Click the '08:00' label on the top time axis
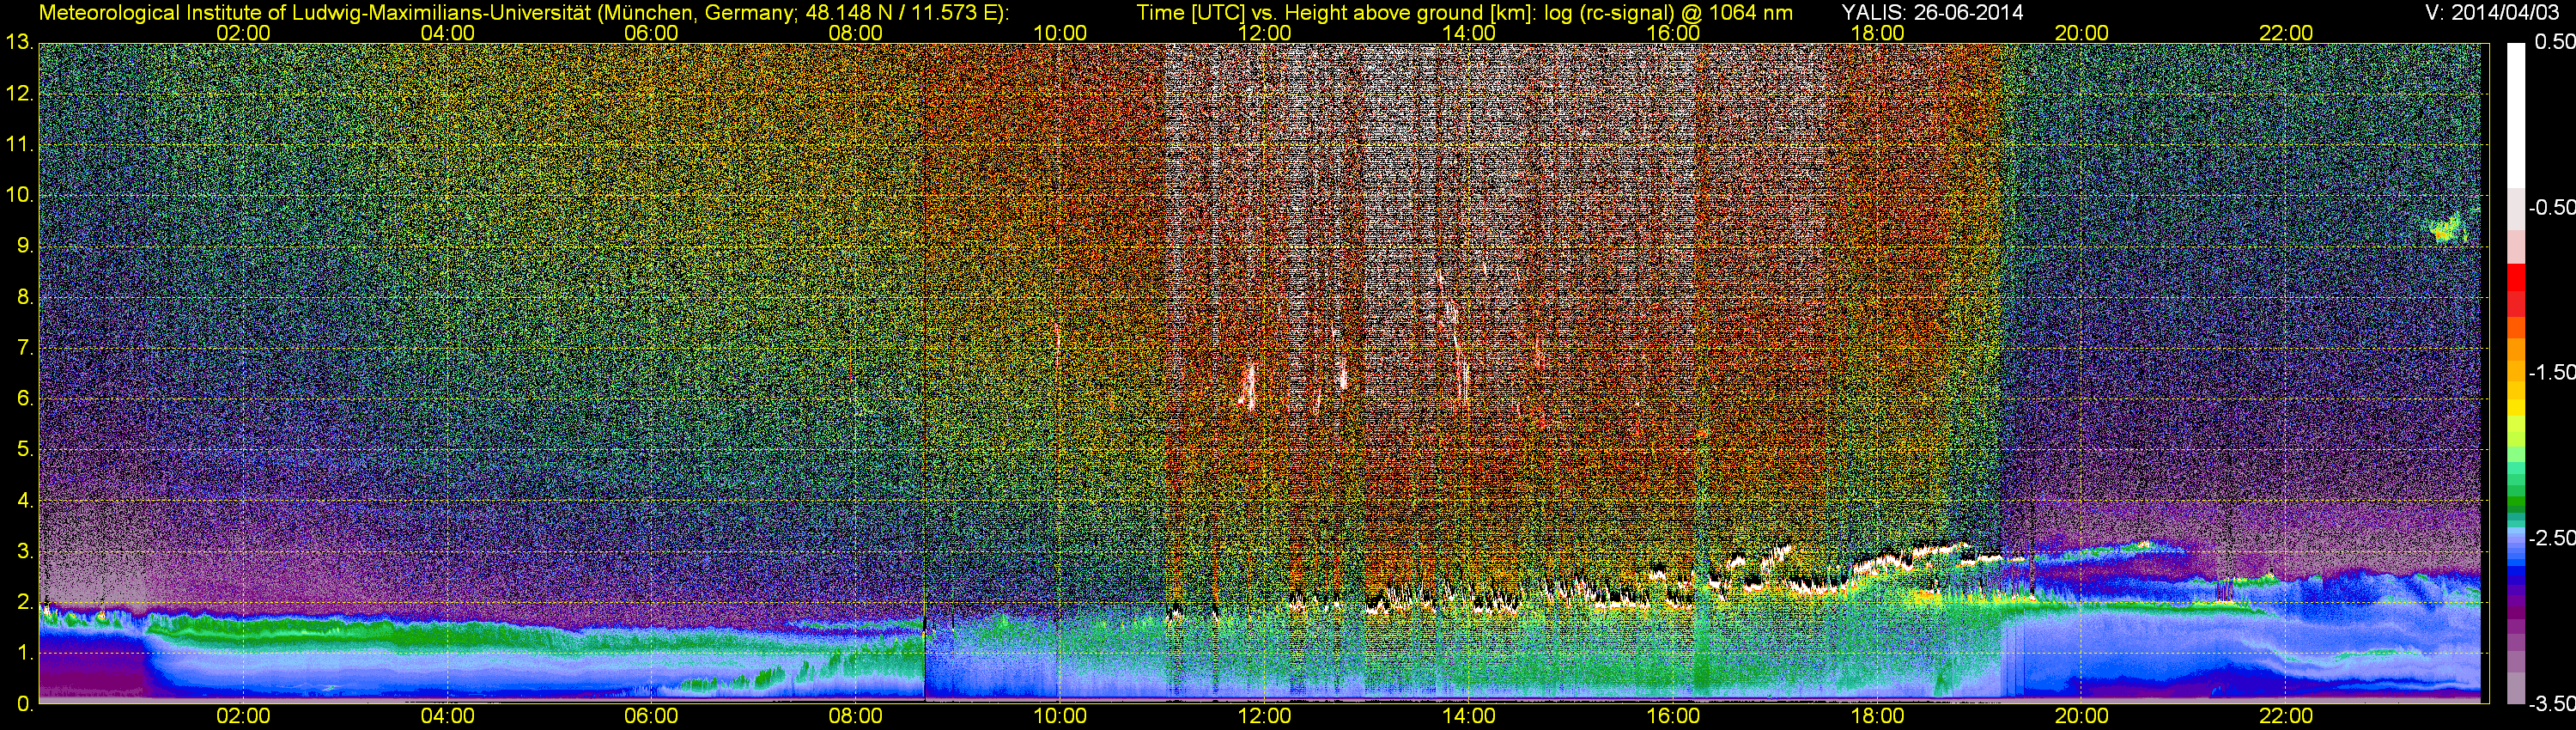This screenshot has width=2576, height=730. (856, 33)
